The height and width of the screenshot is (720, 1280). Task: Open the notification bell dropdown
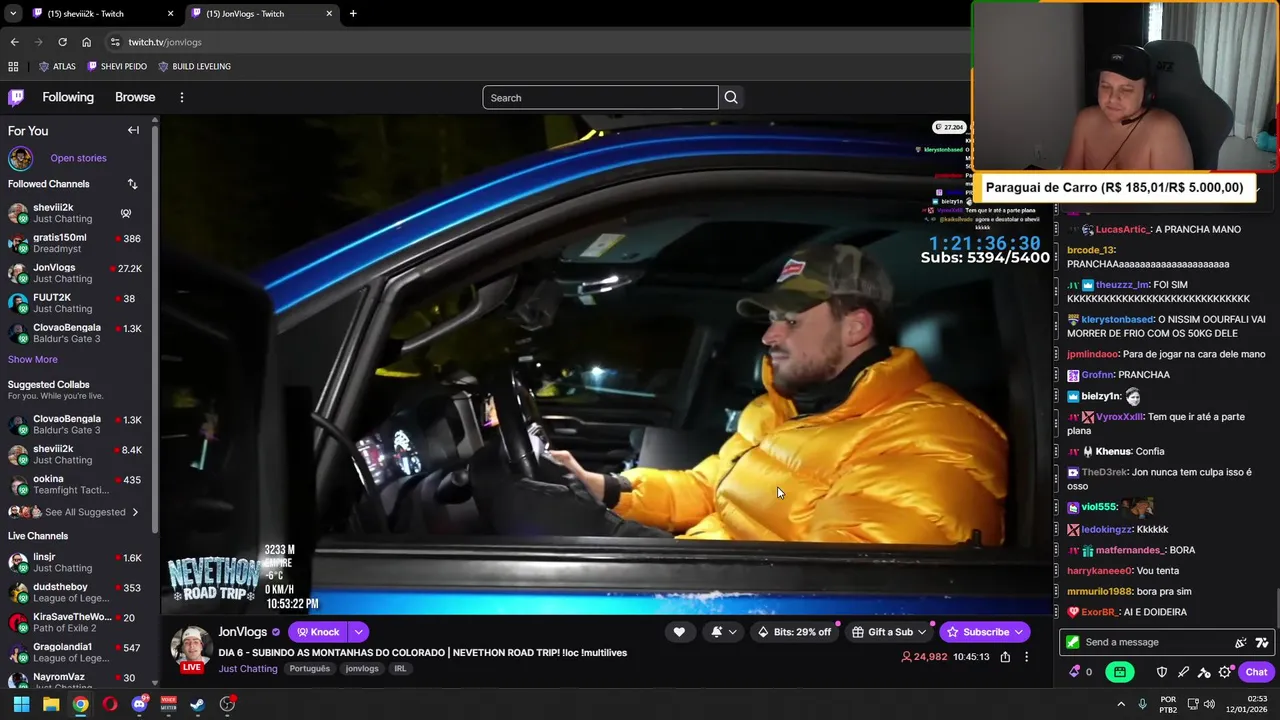click(x=724, y=632)
